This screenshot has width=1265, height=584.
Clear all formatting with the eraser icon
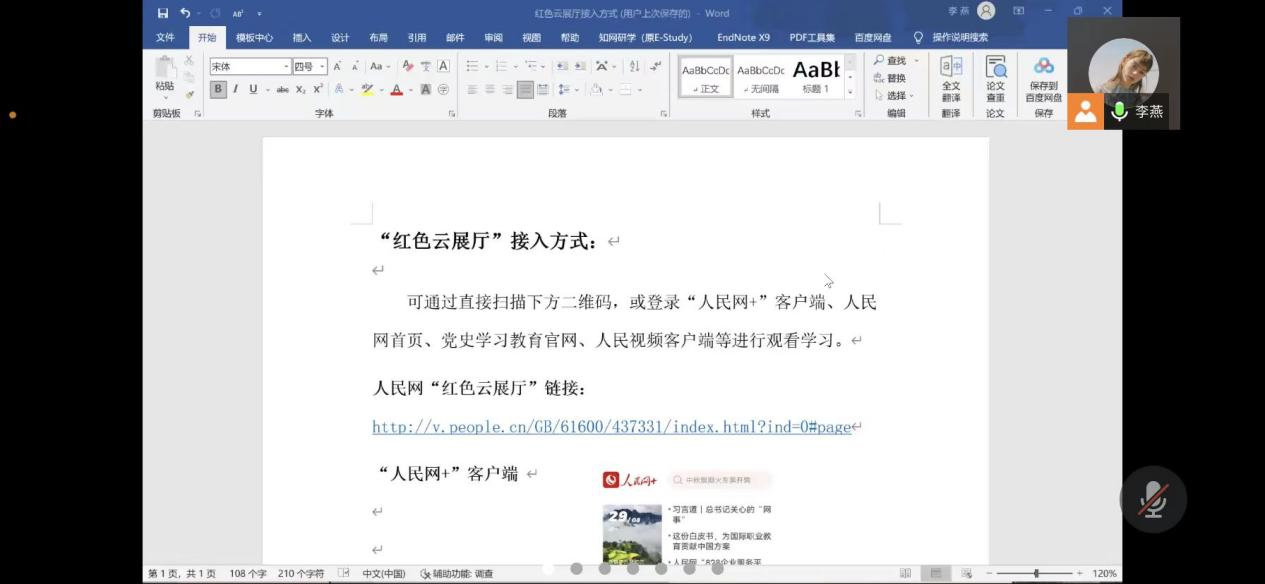pos(407,66)
